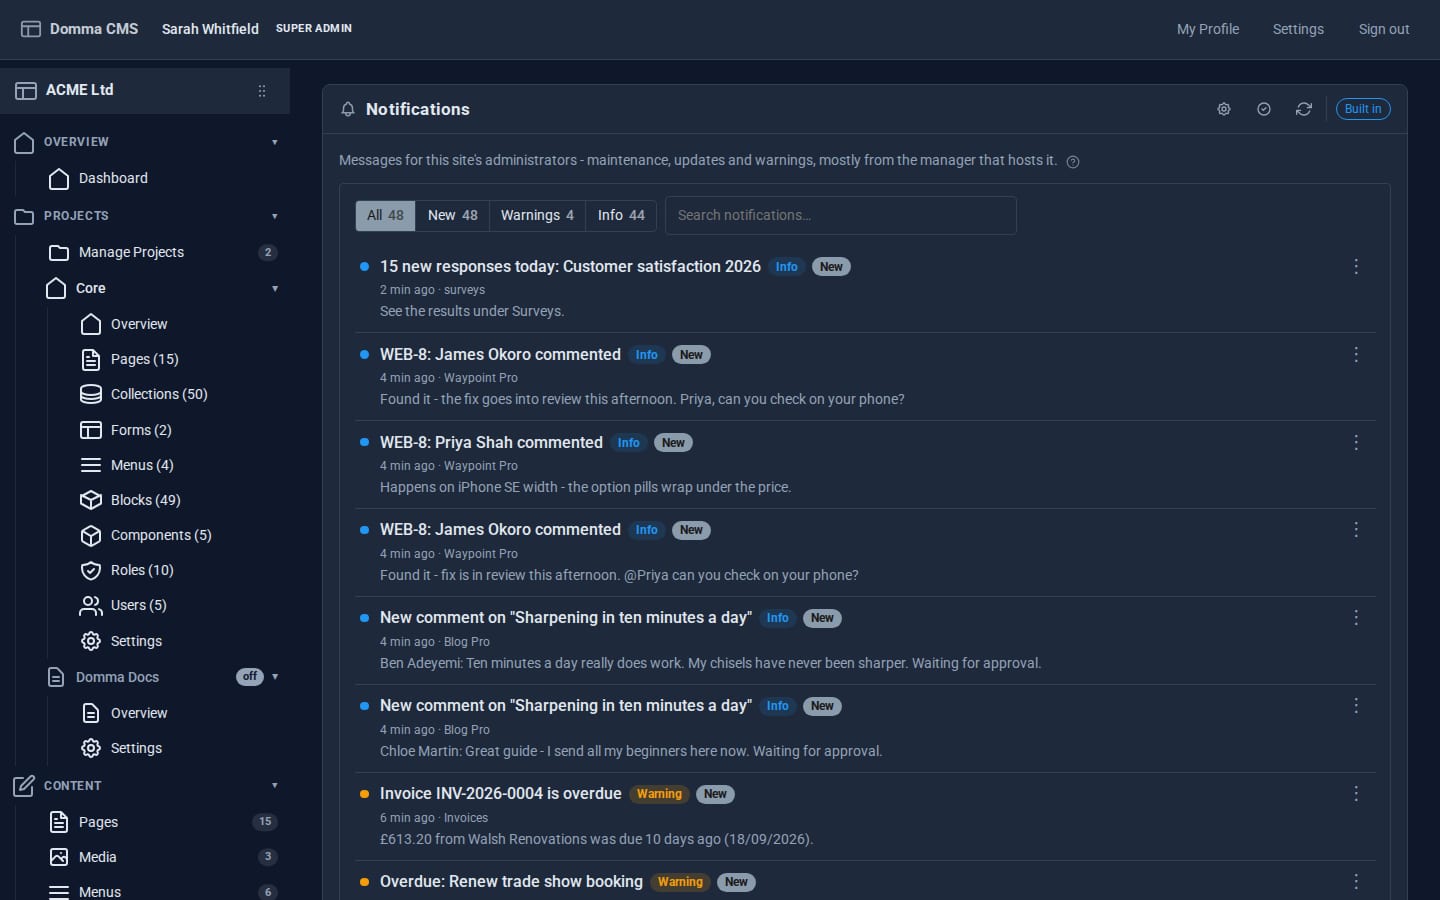This screenshot has height=900, width=1440.
Task: Click the Collections database icon
Action: [91, 394]
